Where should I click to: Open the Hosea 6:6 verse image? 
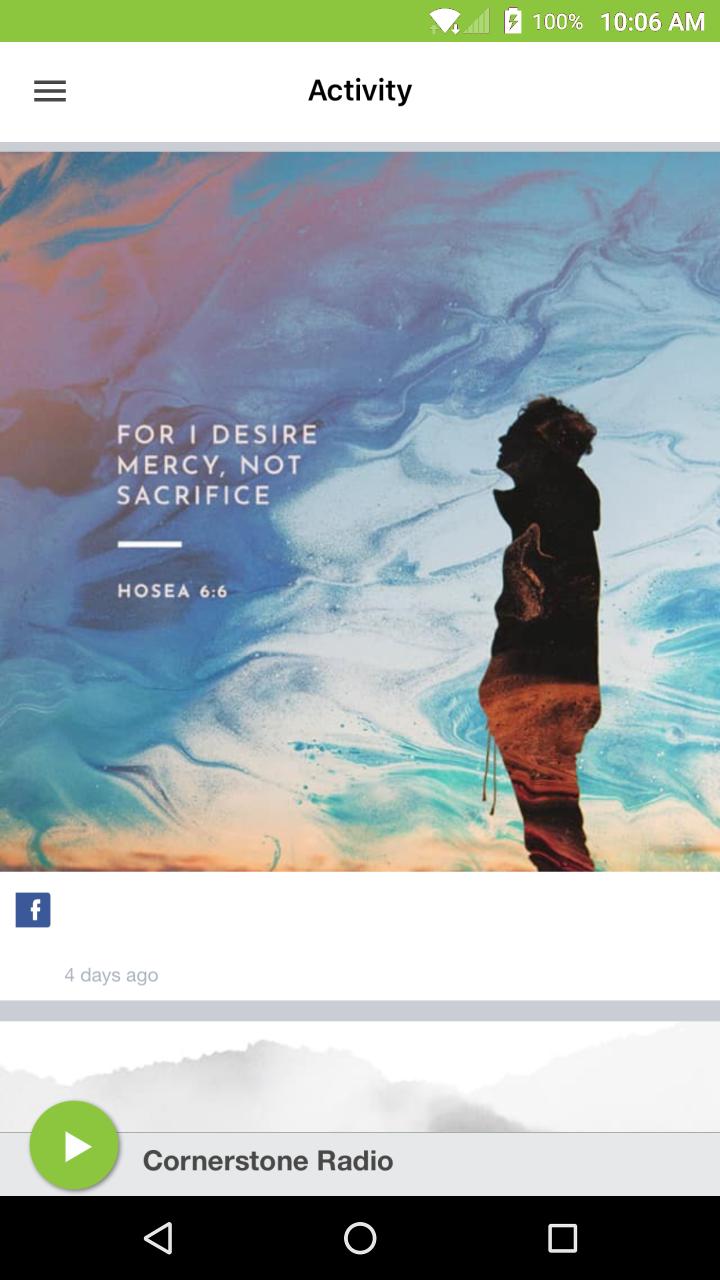click(x=360, y=511)
